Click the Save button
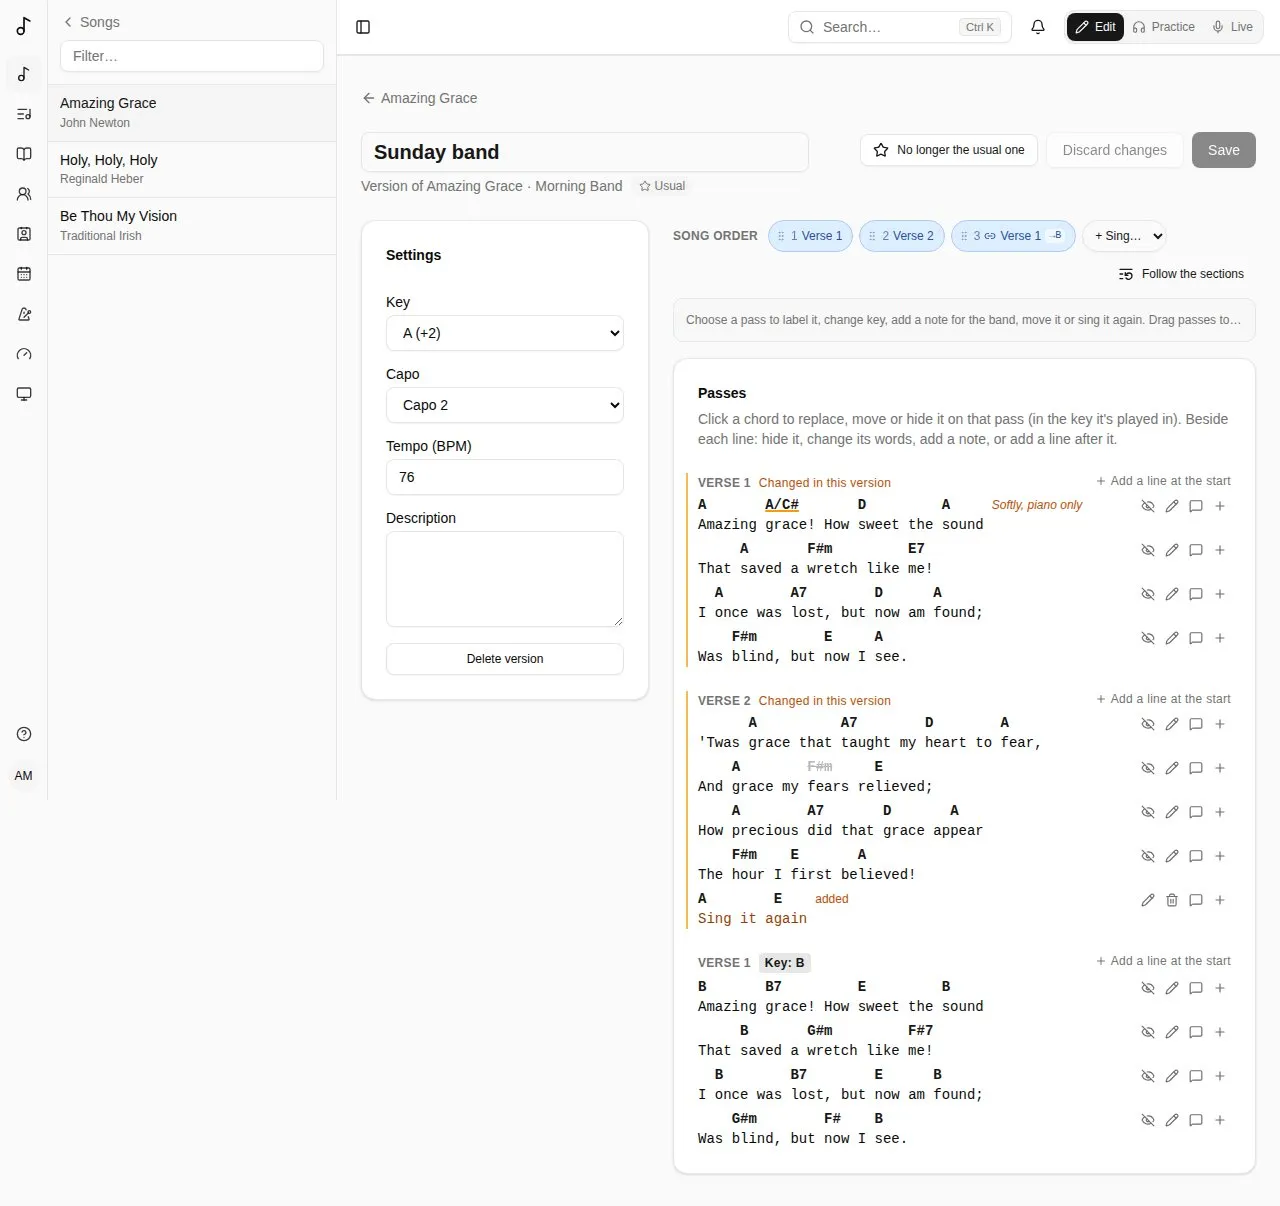Viewport: 1280px width, 1206px height. point(1224,150)
